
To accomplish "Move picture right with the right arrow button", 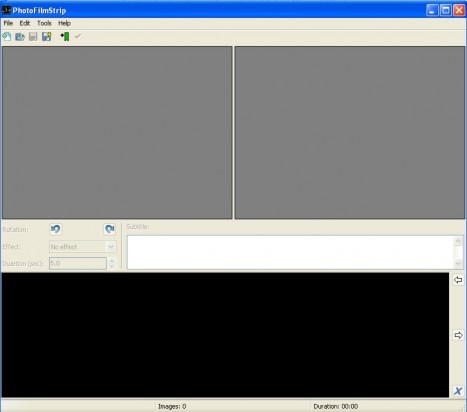I will pos(458,335).
